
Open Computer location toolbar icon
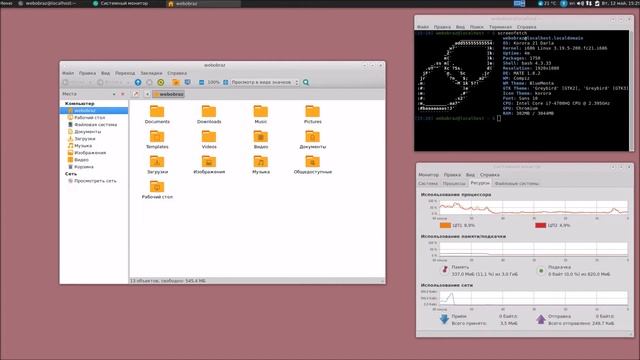(x=187, y=82)
